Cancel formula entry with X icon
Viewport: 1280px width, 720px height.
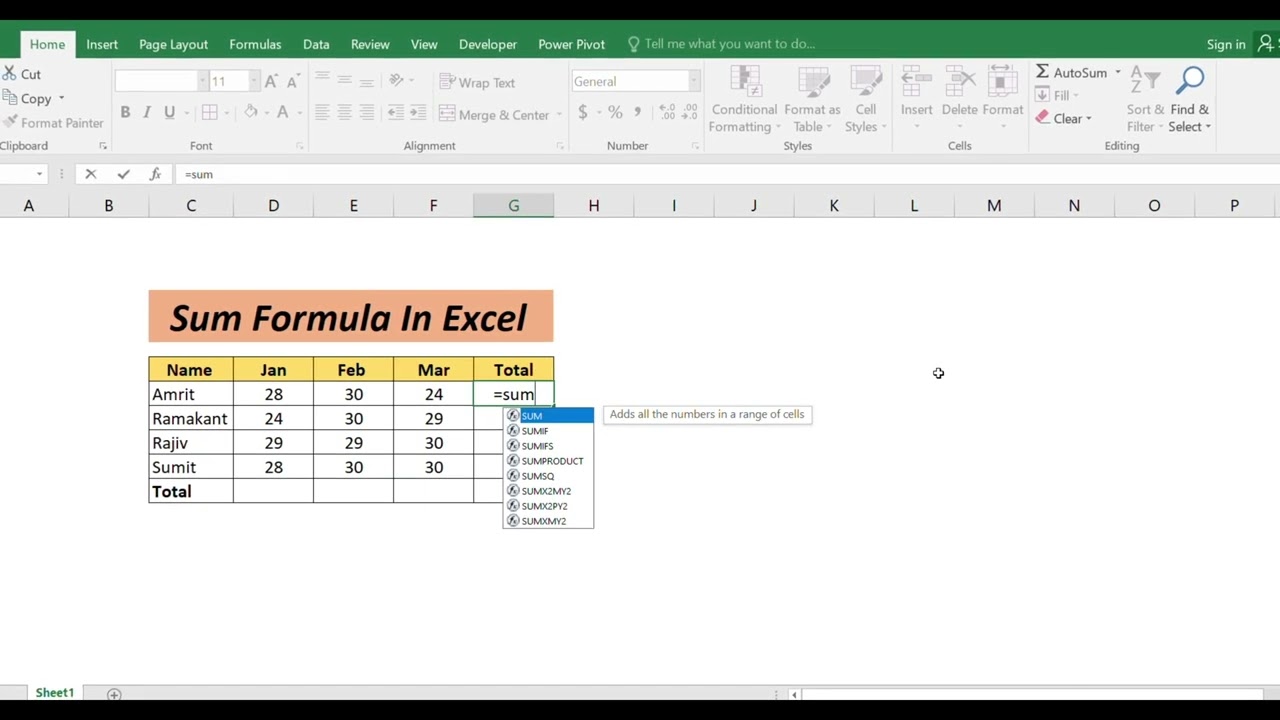(91, 174)
